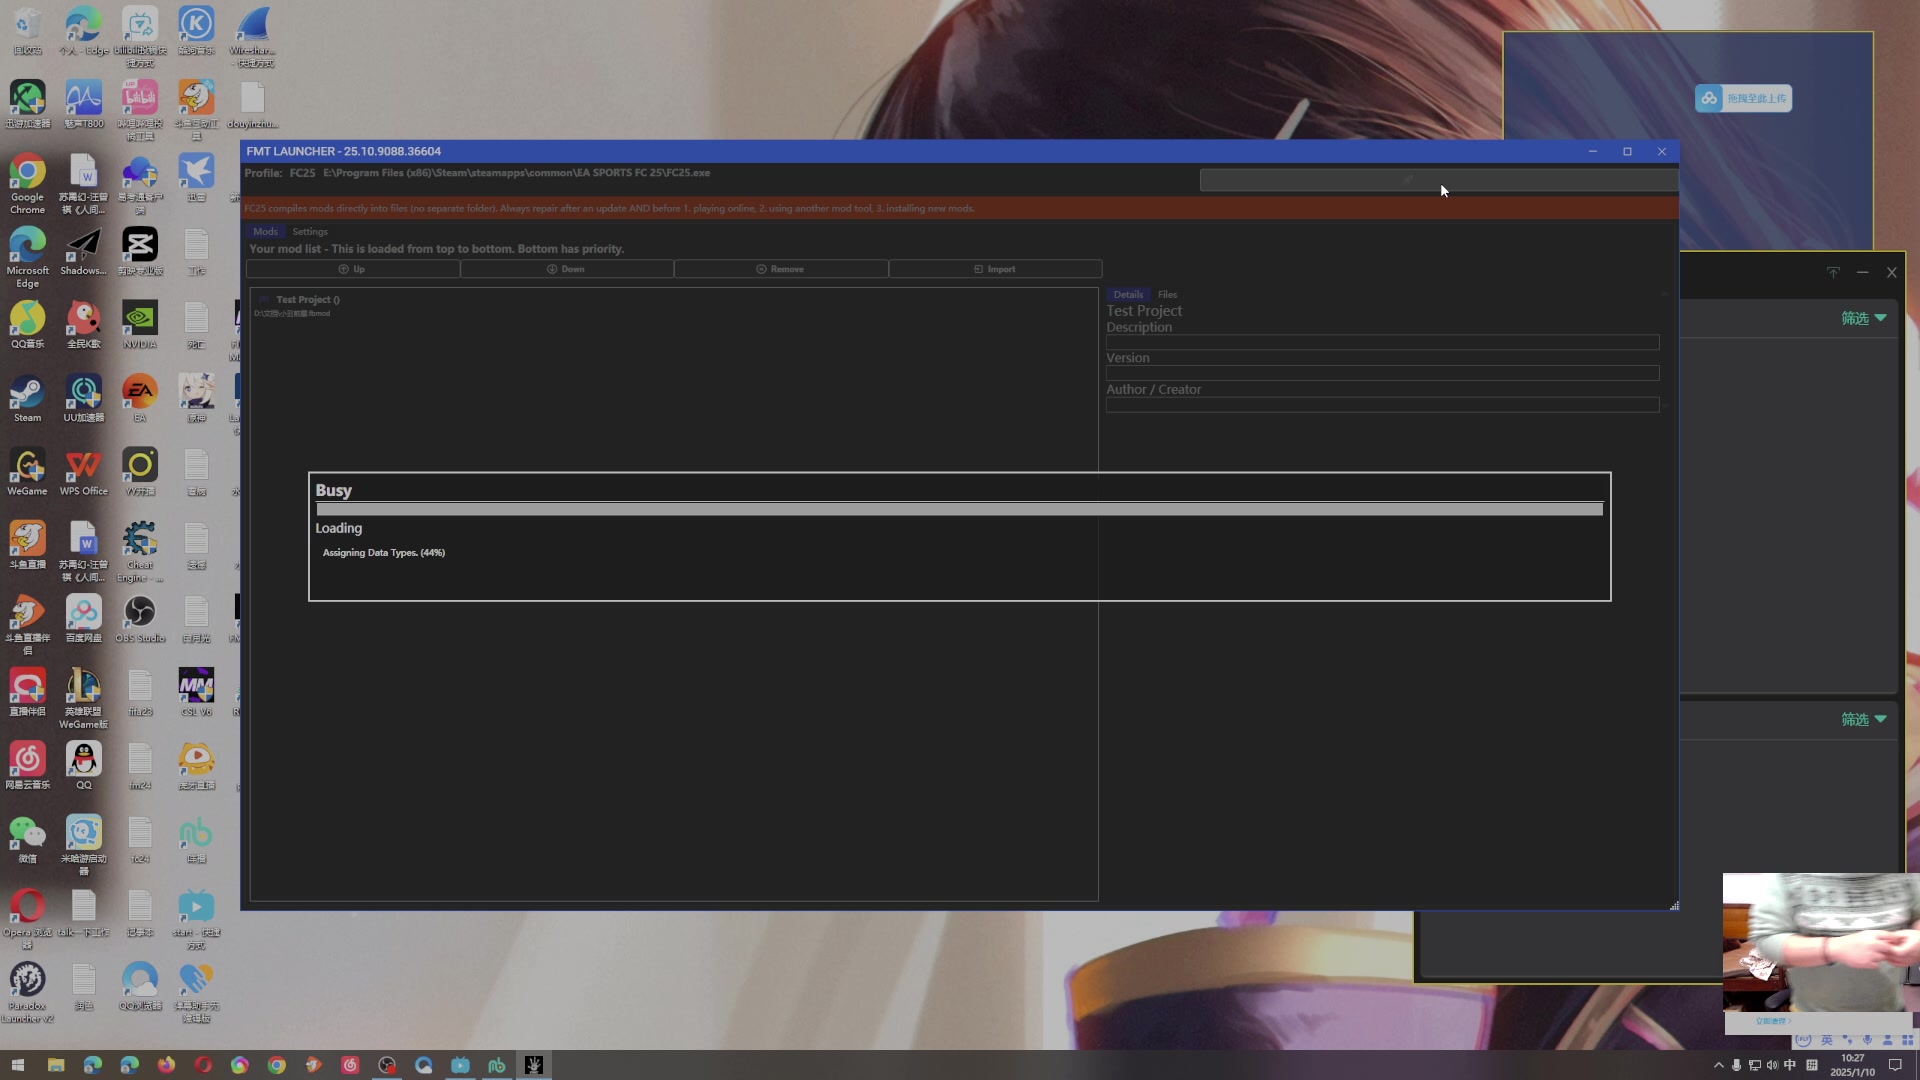Open the Recycle Bin desktop icon

[x=27, y=31]
